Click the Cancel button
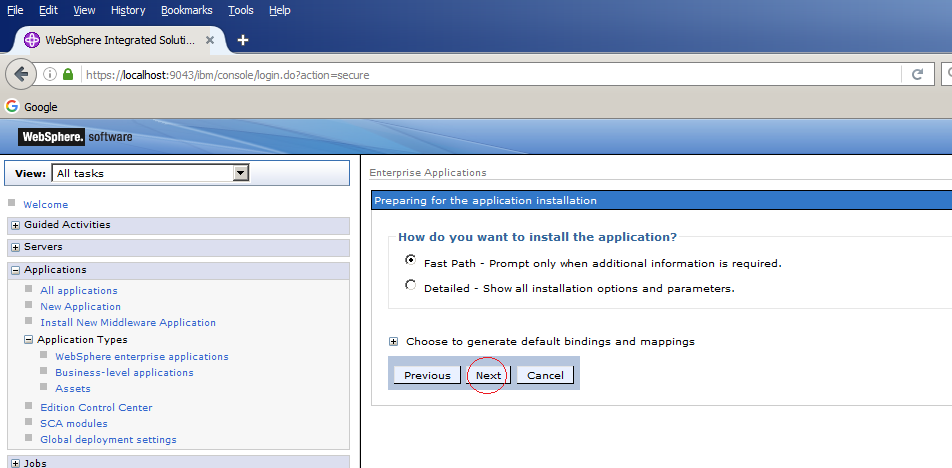This screenshot has width=952, height=468. tap(545, 375)
